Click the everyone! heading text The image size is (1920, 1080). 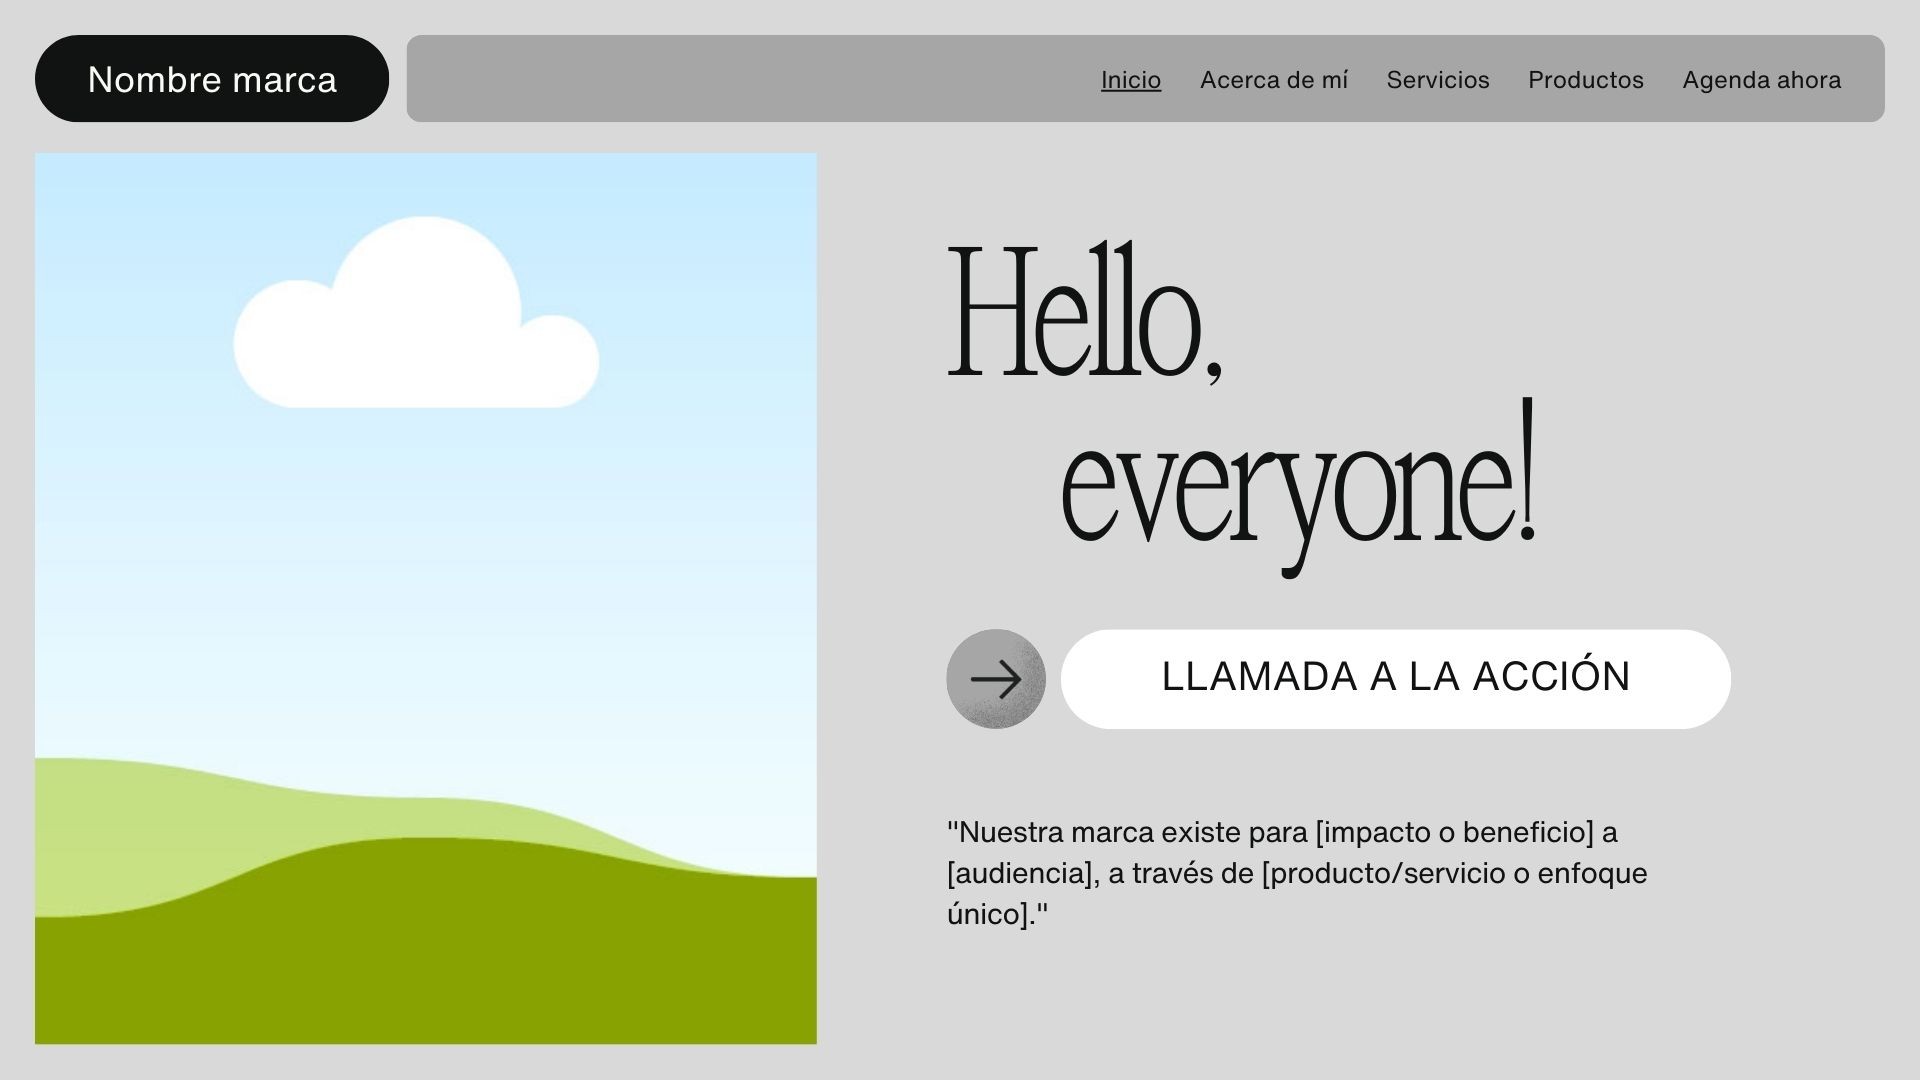click(x=1297, y=485)
